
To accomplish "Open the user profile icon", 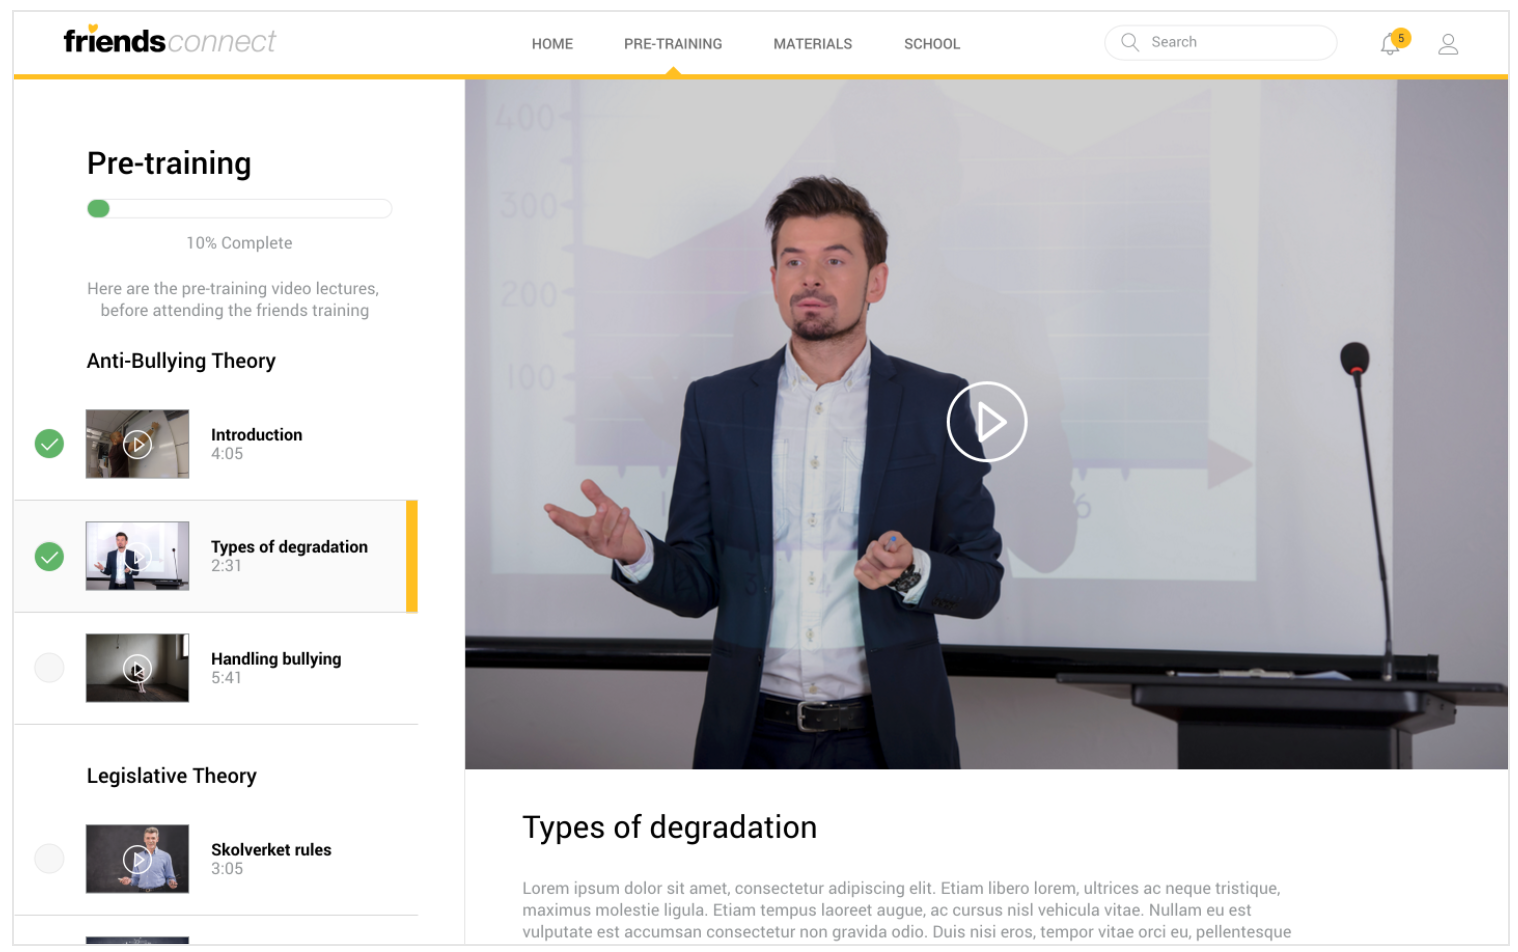I will (1447, 44).
